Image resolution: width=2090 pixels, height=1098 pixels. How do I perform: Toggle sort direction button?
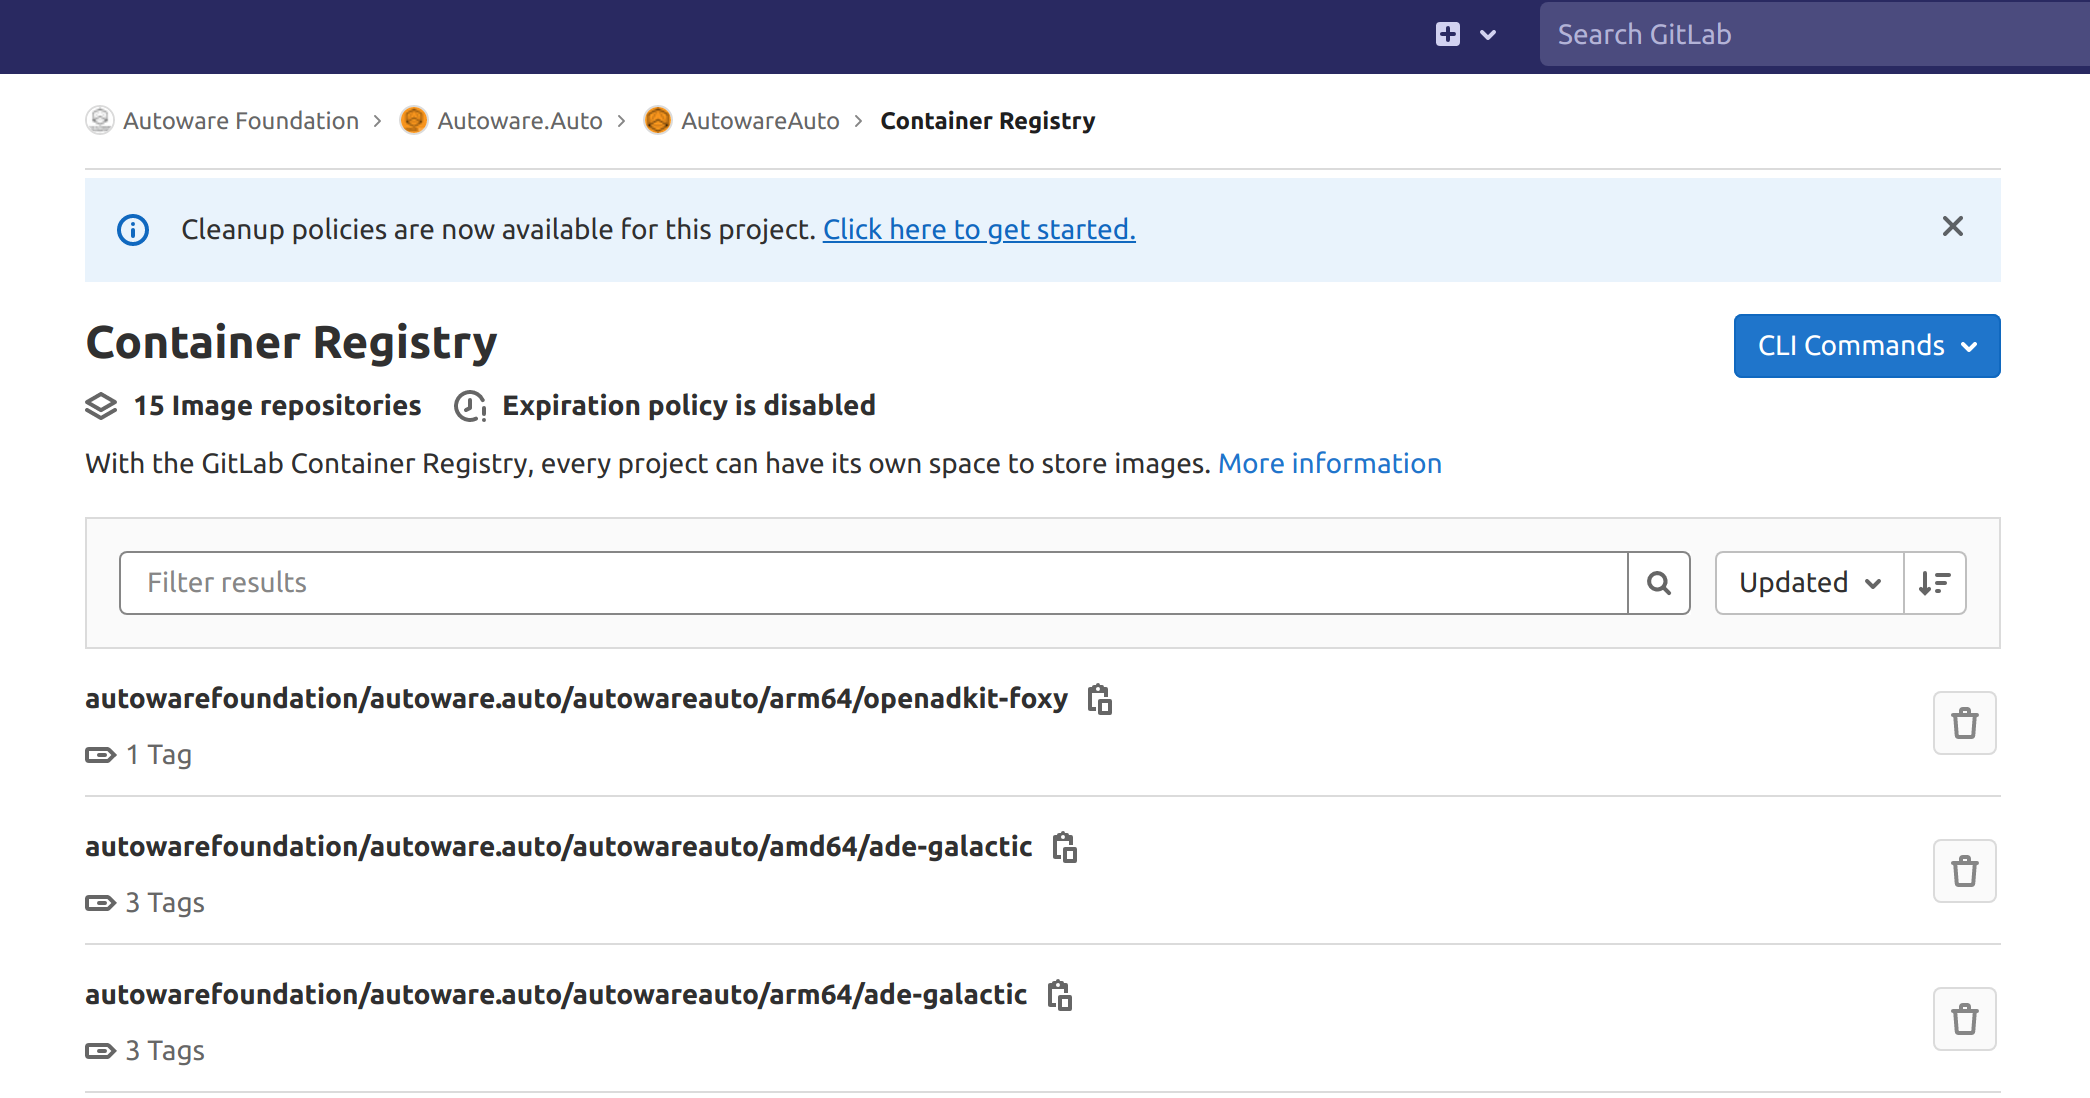(x=1935, y=583)
